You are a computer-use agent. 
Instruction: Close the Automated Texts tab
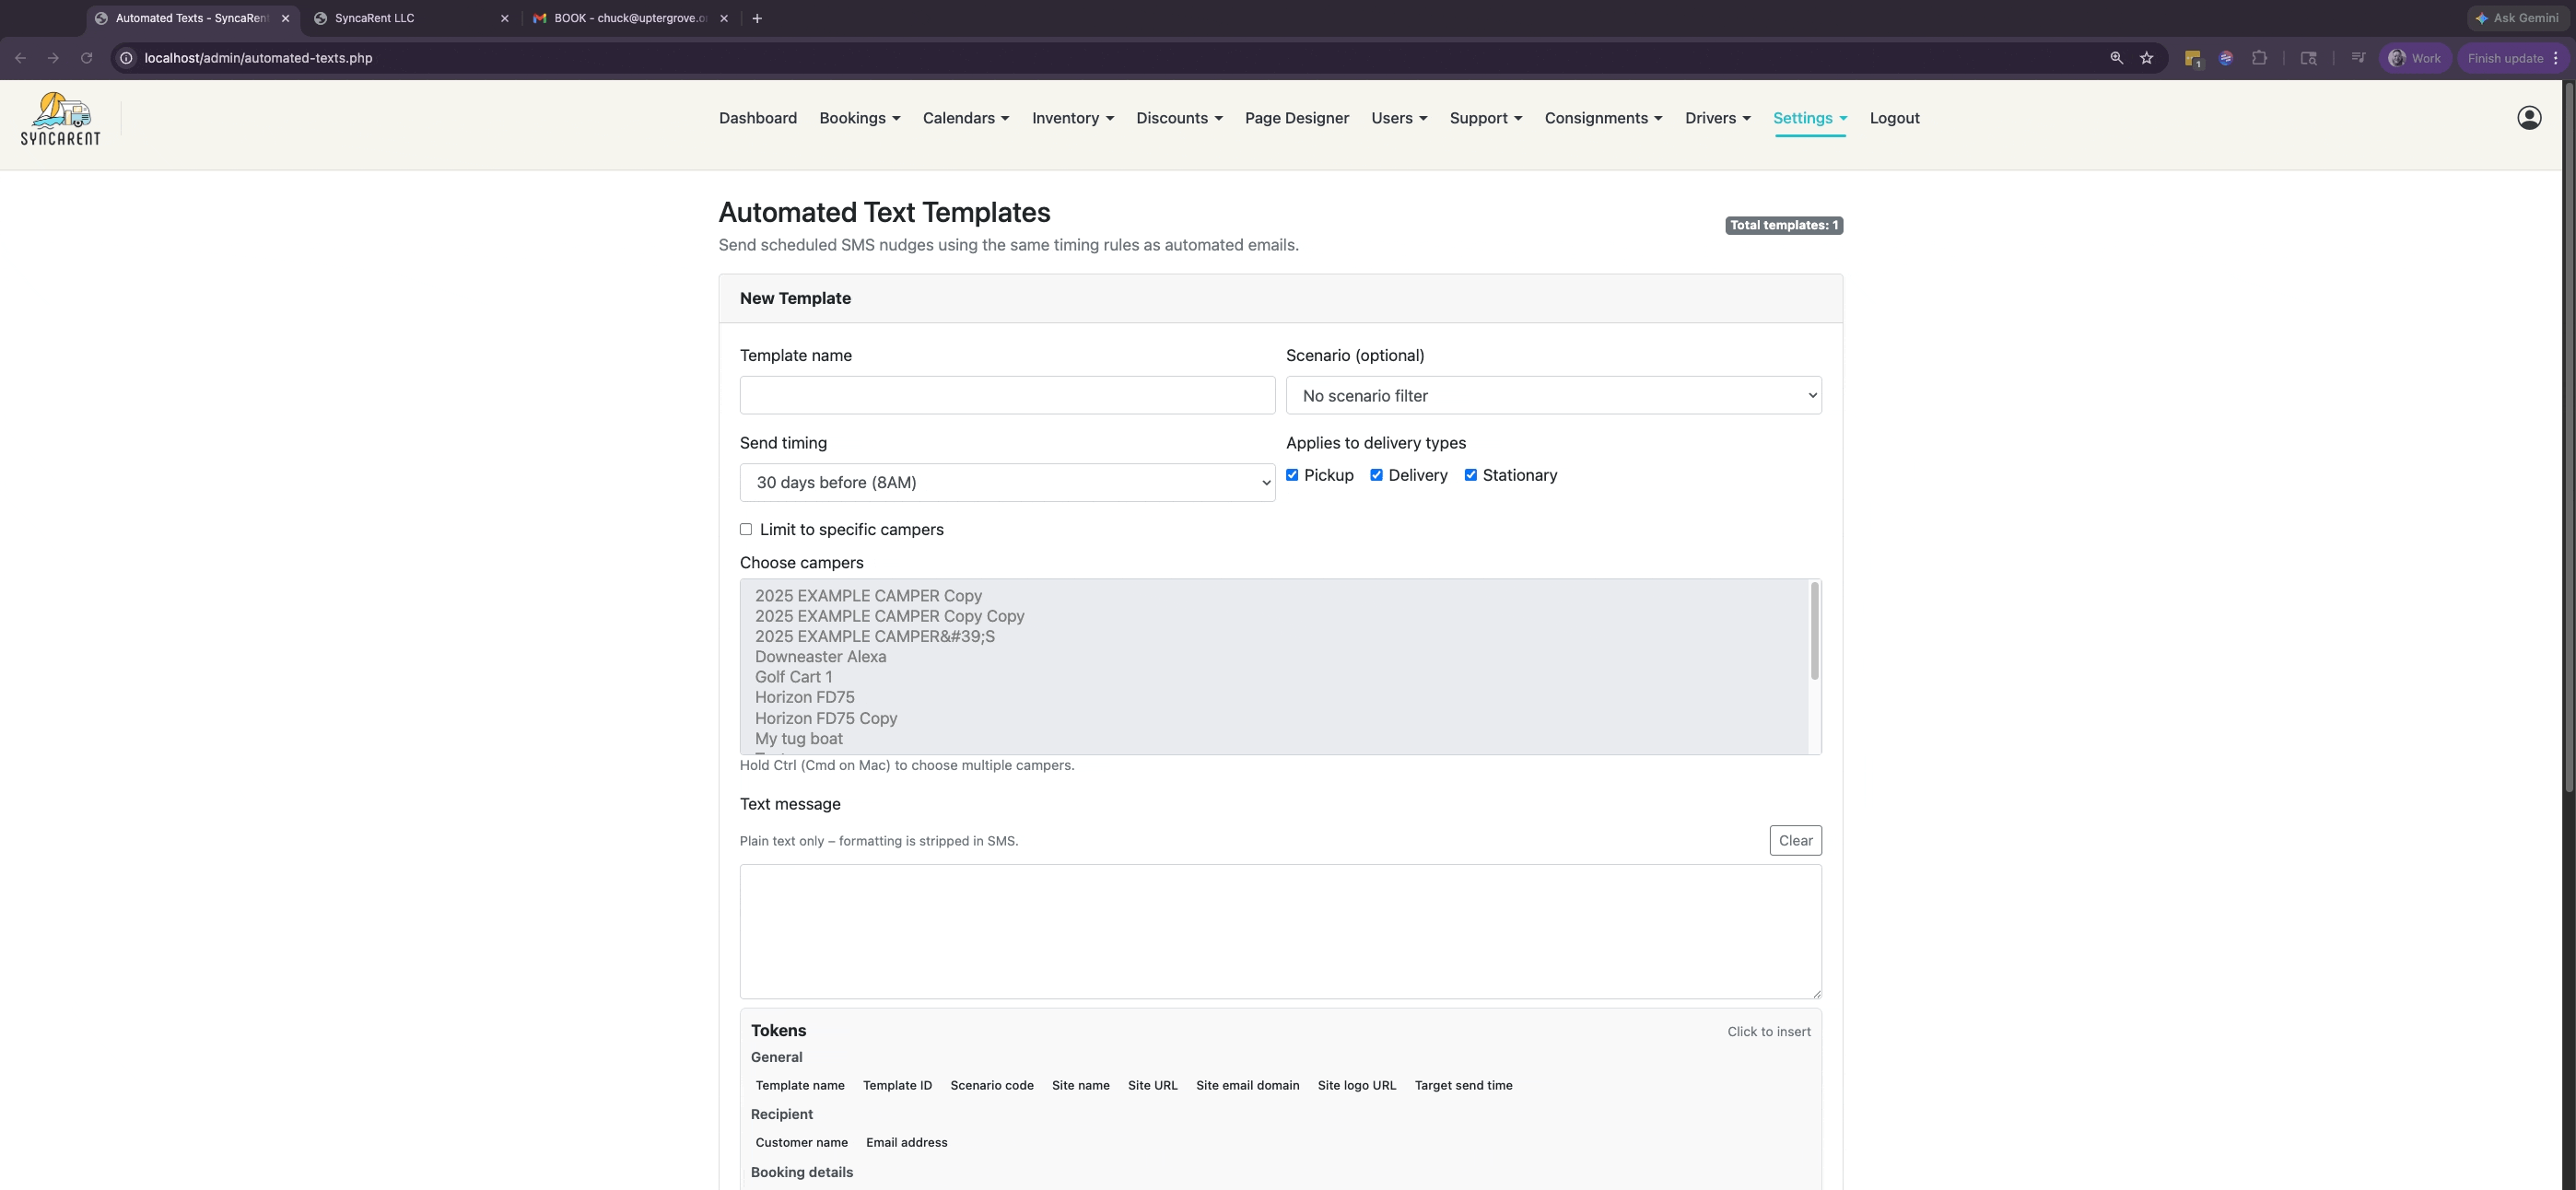point(285,18)
